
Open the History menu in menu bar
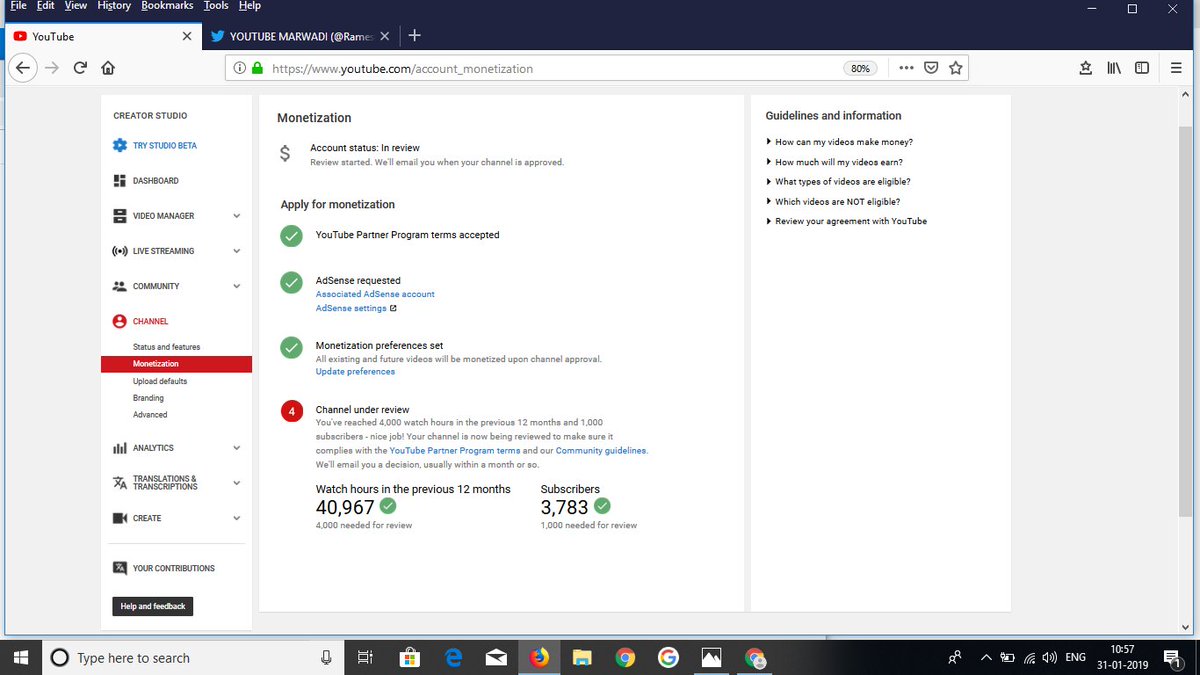(114, 6)
